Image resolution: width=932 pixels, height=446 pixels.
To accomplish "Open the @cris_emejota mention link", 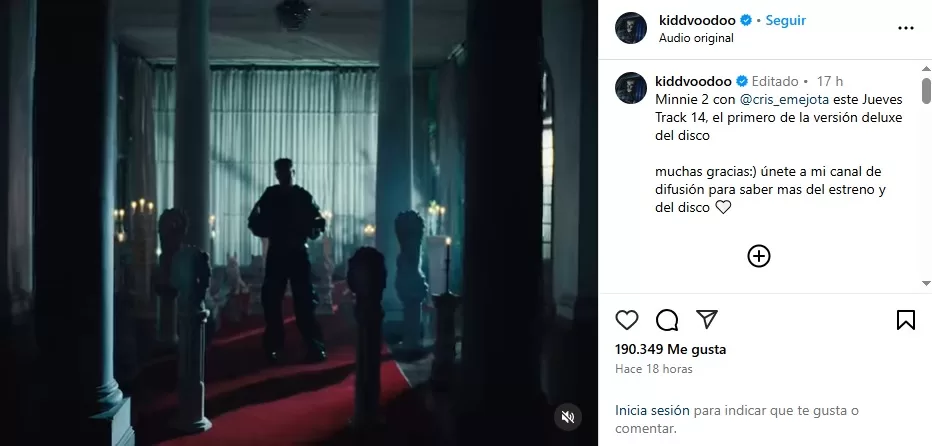I will 782,99.
